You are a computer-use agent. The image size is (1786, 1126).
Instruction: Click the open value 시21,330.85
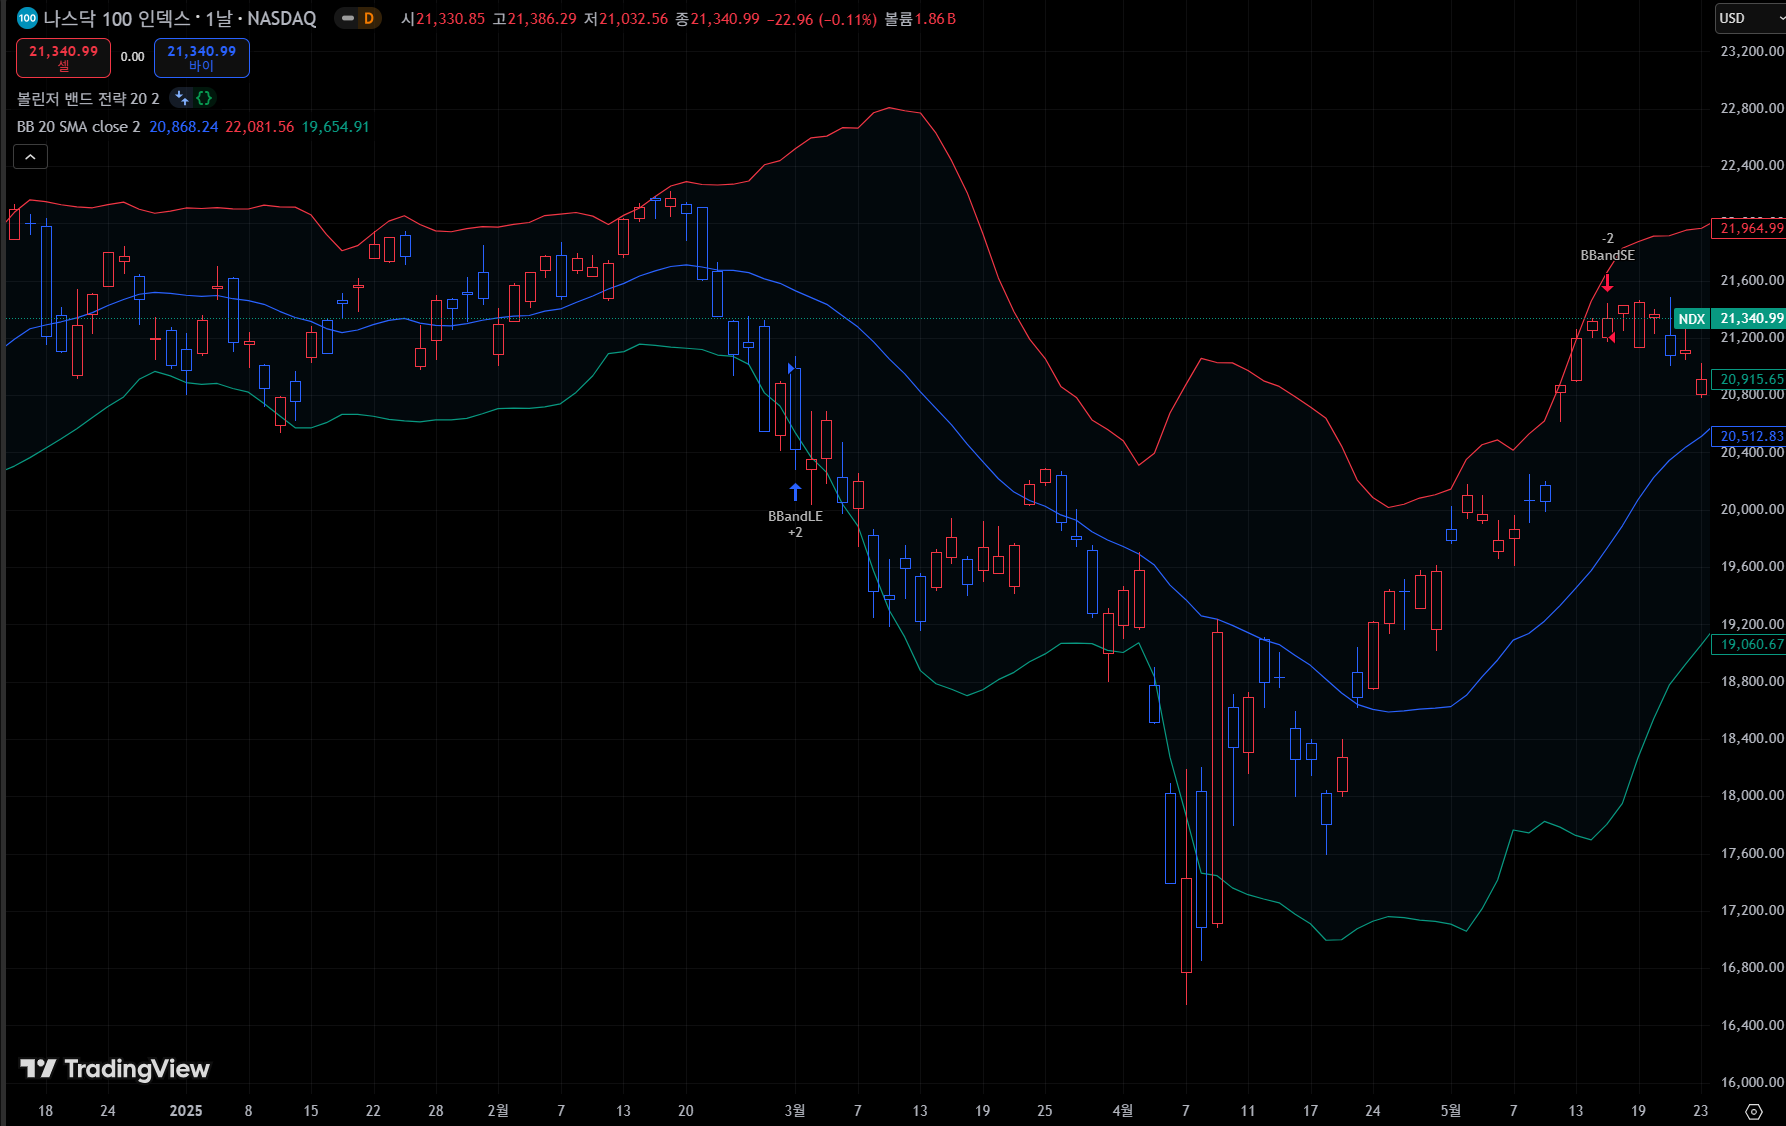pyautogui.click(x=443, y=19)
